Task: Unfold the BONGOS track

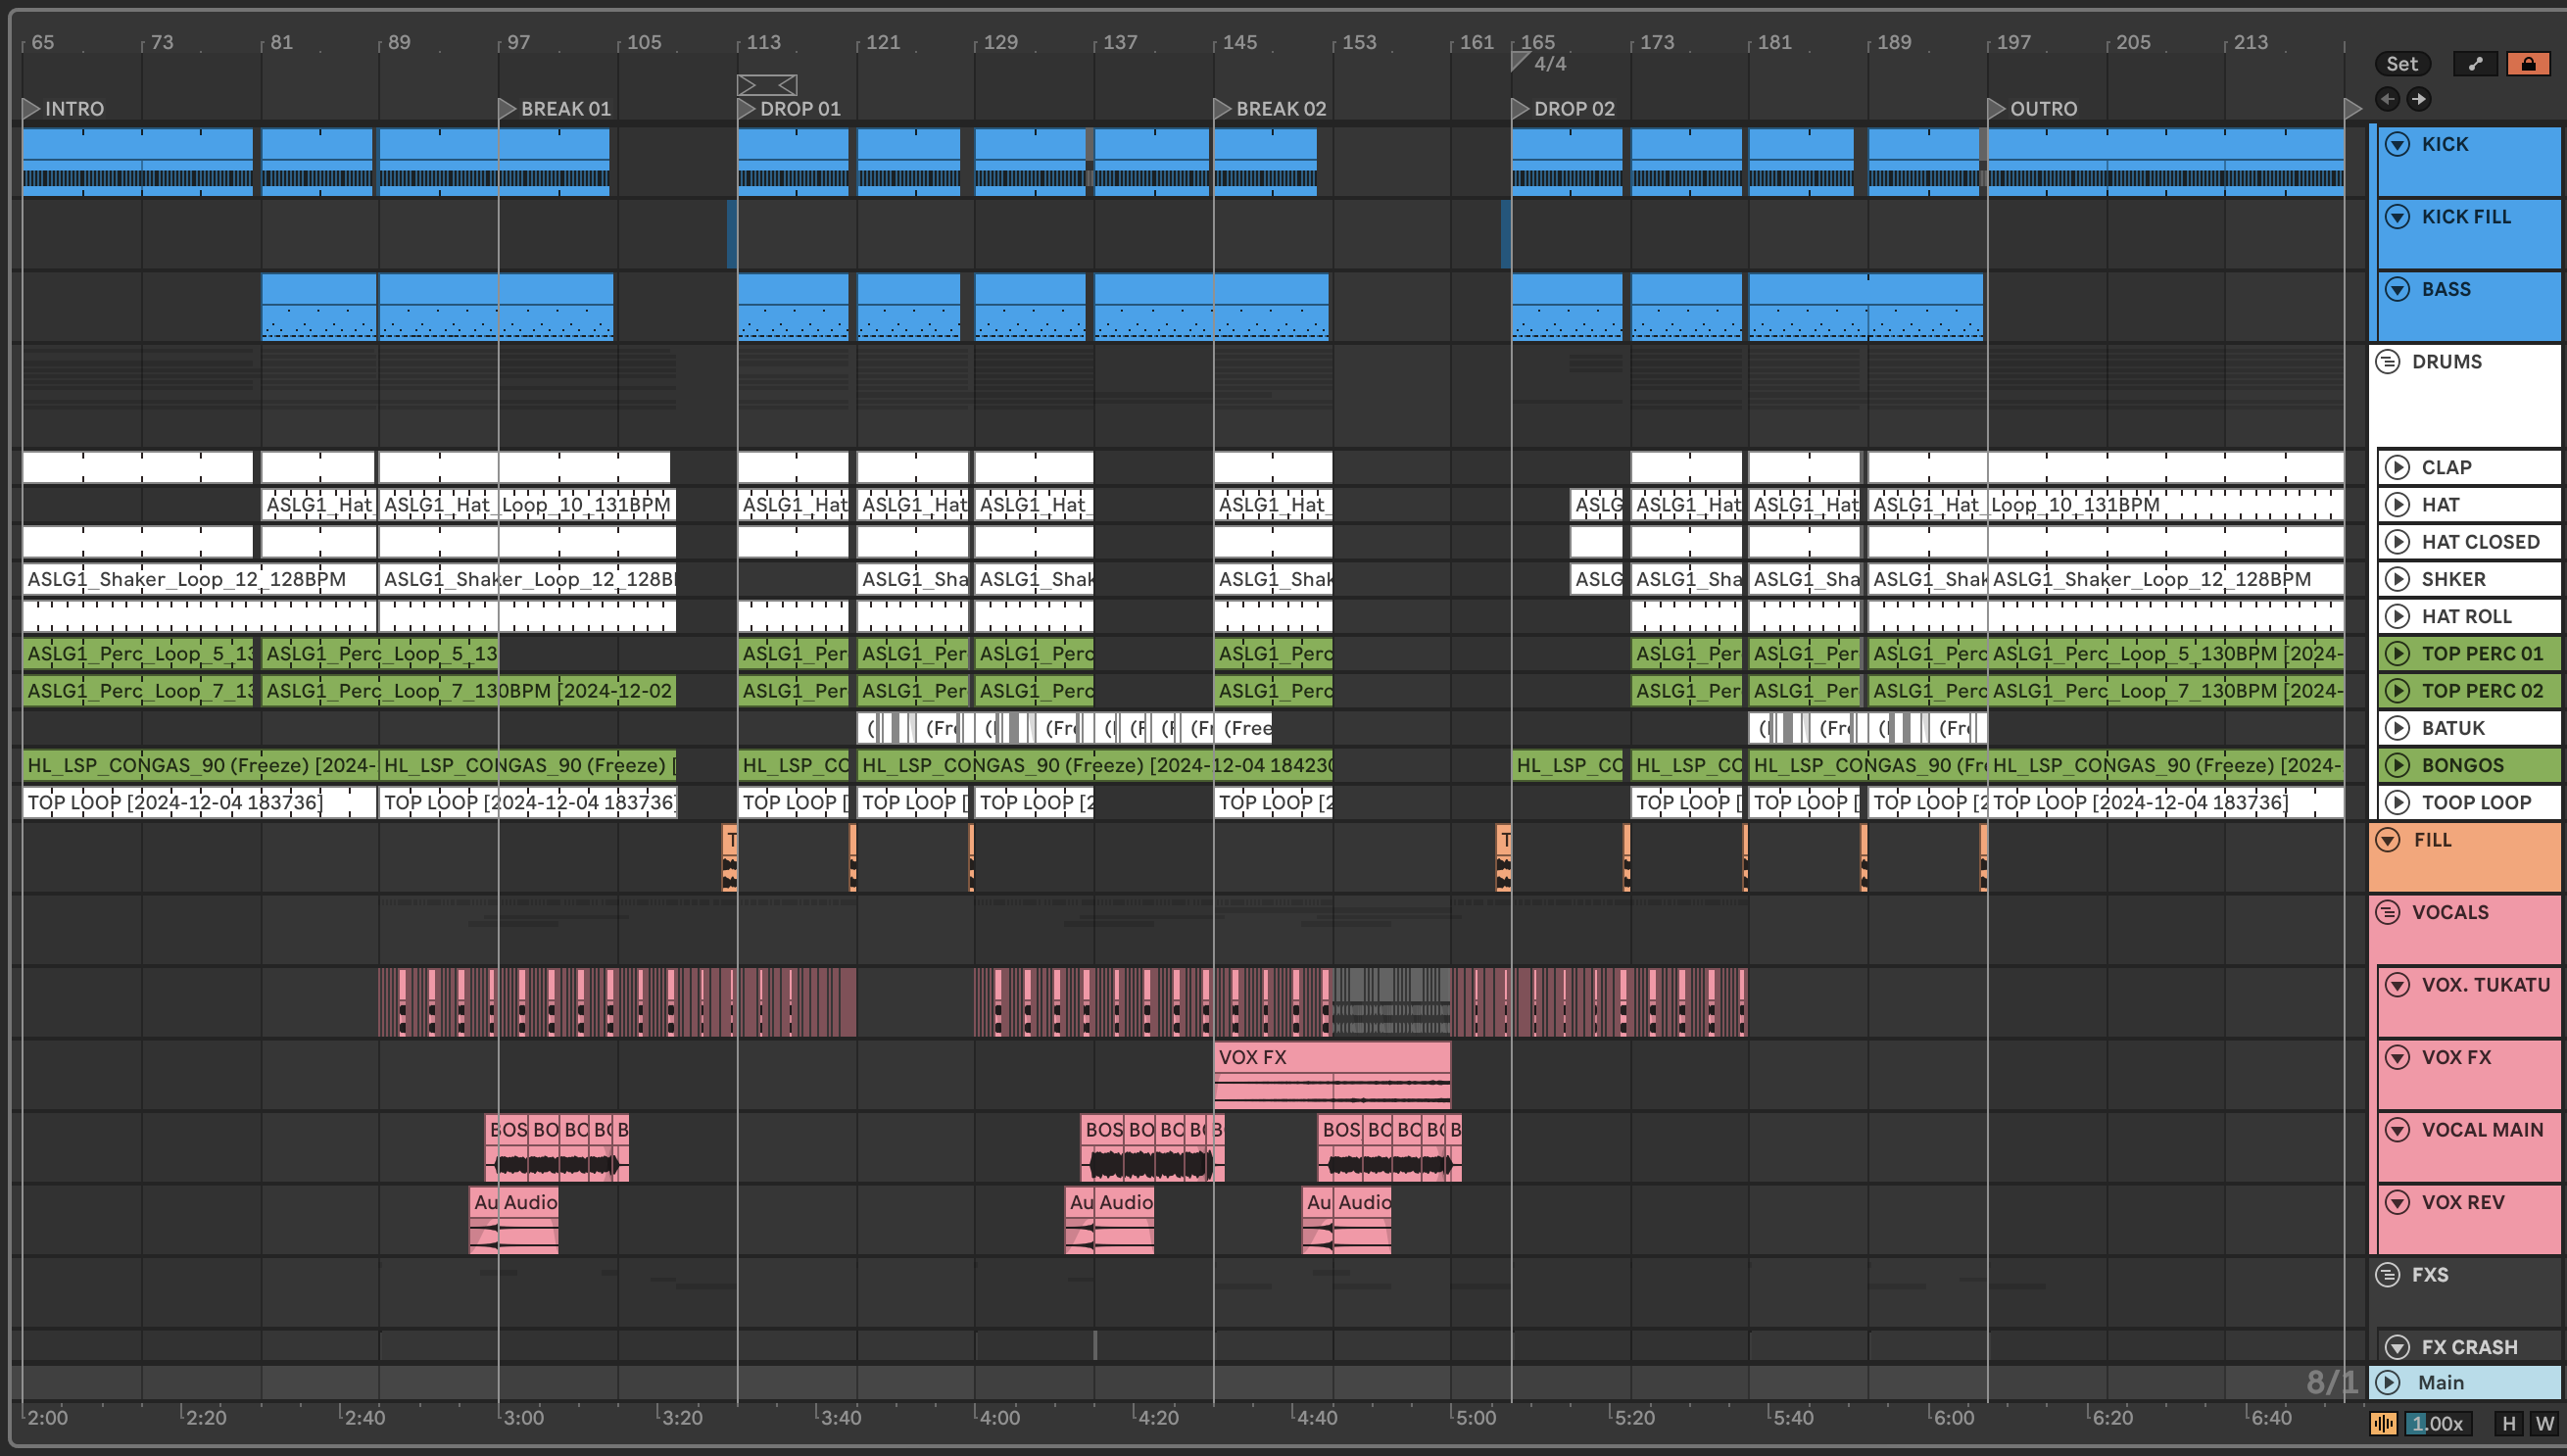Action: (2397, 765)
